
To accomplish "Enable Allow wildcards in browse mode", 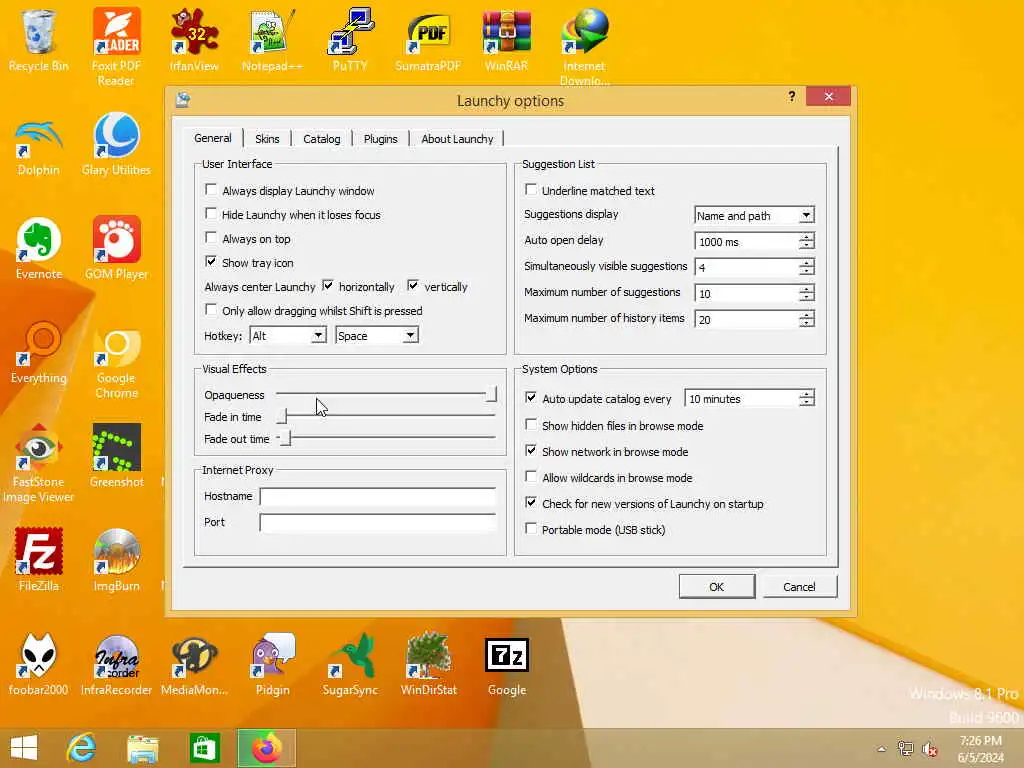I will point(530,477).
